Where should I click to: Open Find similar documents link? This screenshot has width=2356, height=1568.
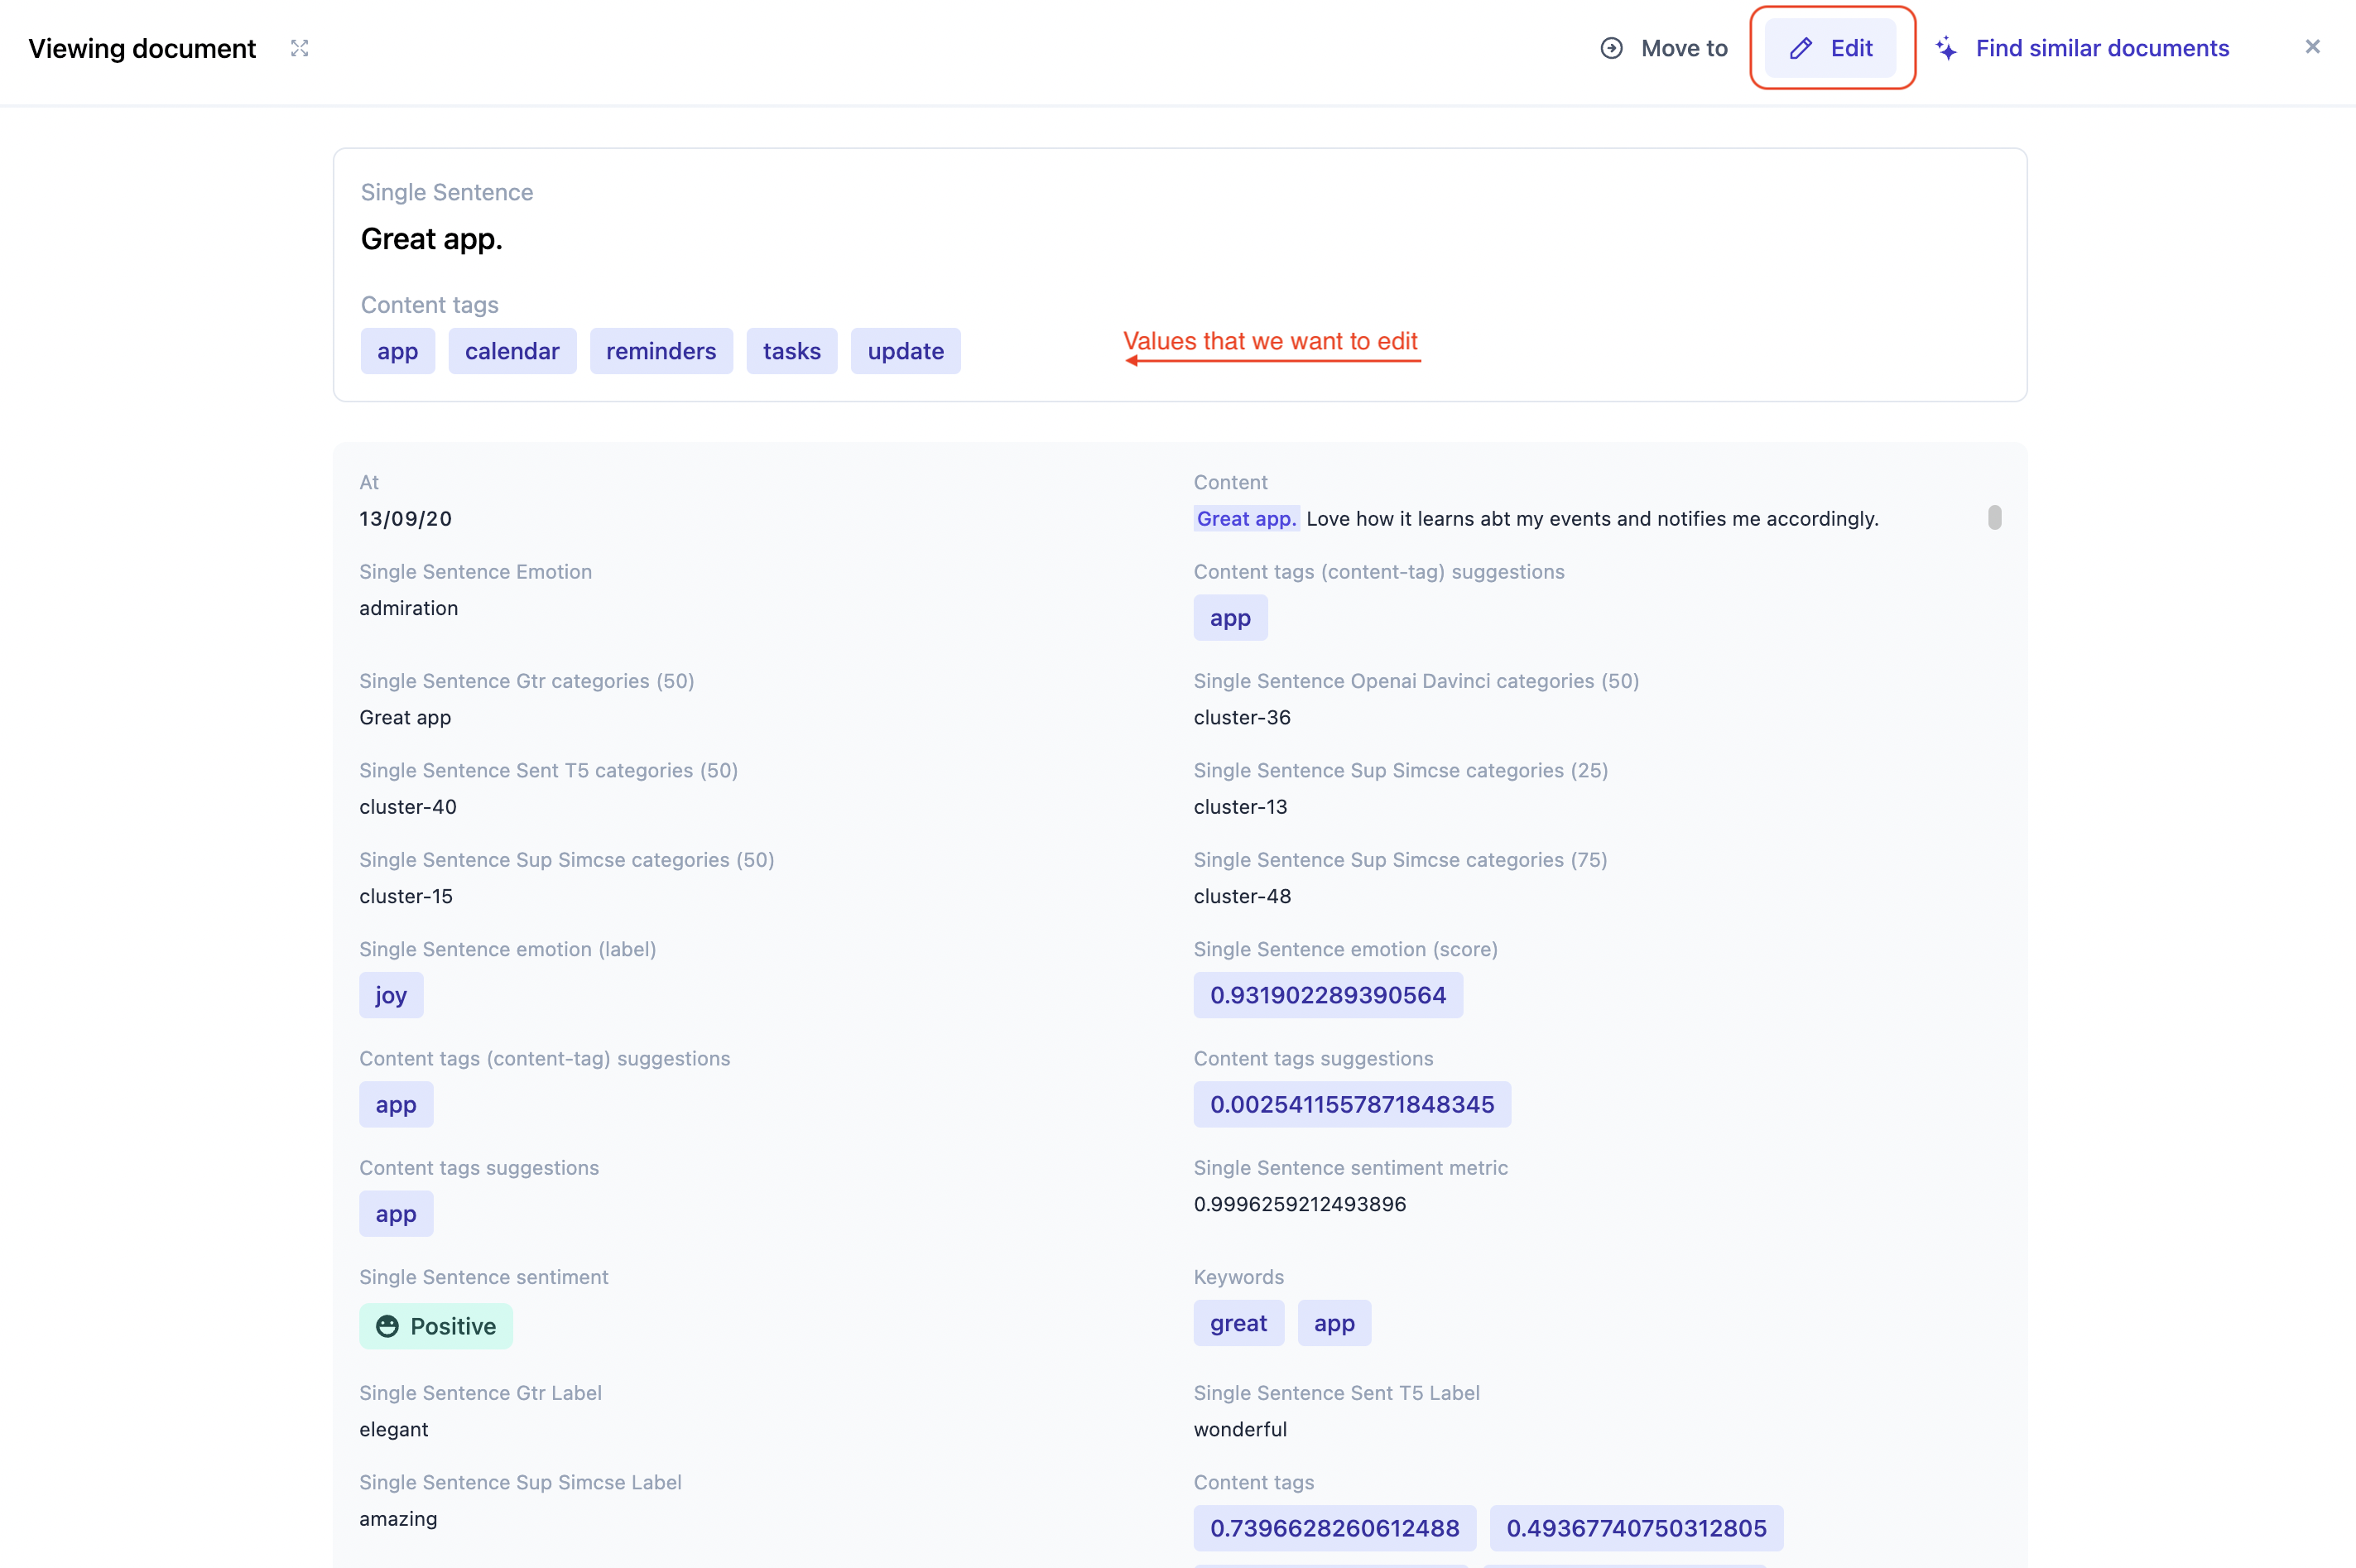pos(2102,48)
